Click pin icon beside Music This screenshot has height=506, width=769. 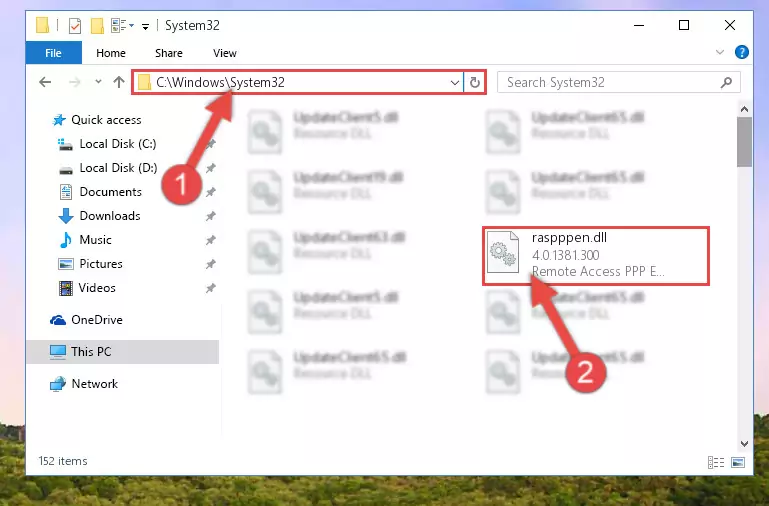(210, 240)
